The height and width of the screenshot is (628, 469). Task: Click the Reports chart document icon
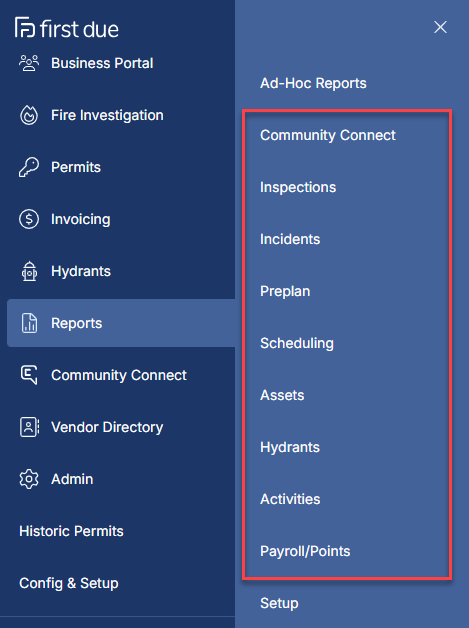tap(29, 323)
